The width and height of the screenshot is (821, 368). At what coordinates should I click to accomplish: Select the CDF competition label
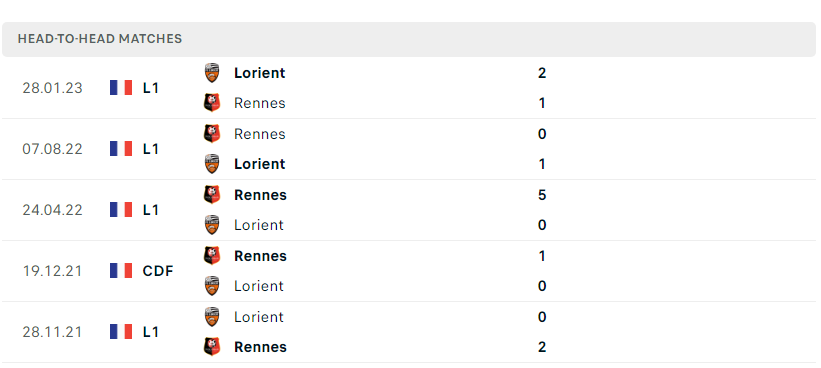(x=158, y=271)
